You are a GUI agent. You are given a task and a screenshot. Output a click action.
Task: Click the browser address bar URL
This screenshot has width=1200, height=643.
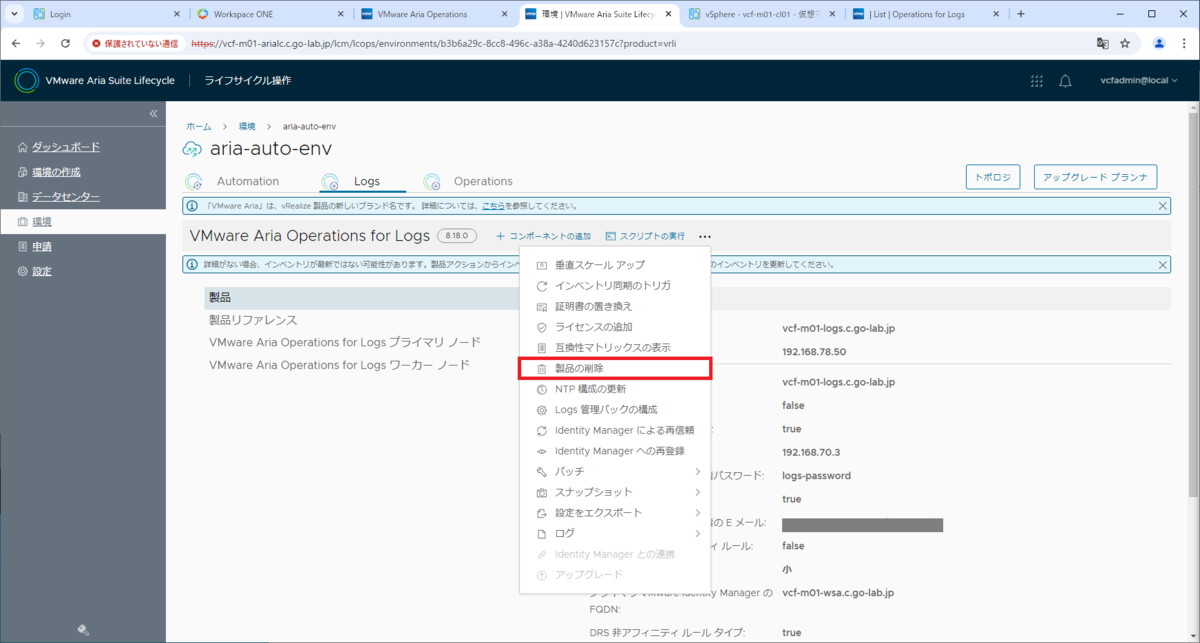[433, 44]
